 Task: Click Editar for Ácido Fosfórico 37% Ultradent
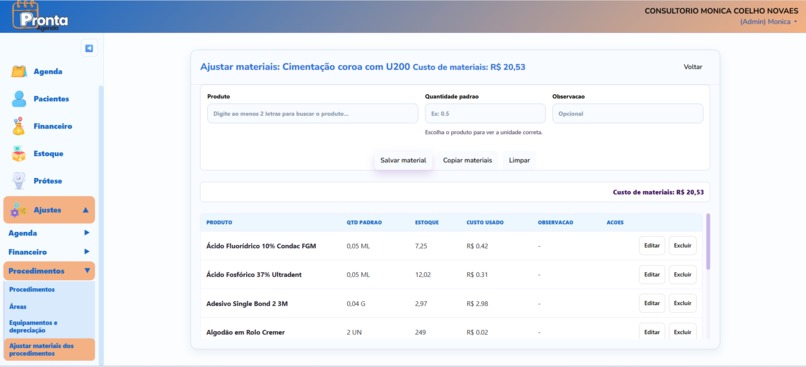coord(652,274)
